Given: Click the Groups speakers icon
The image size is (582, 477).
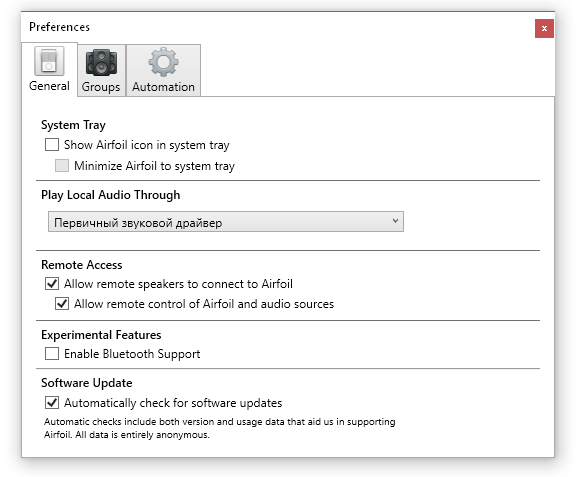Looking at the screenshot, I should 101,62.
